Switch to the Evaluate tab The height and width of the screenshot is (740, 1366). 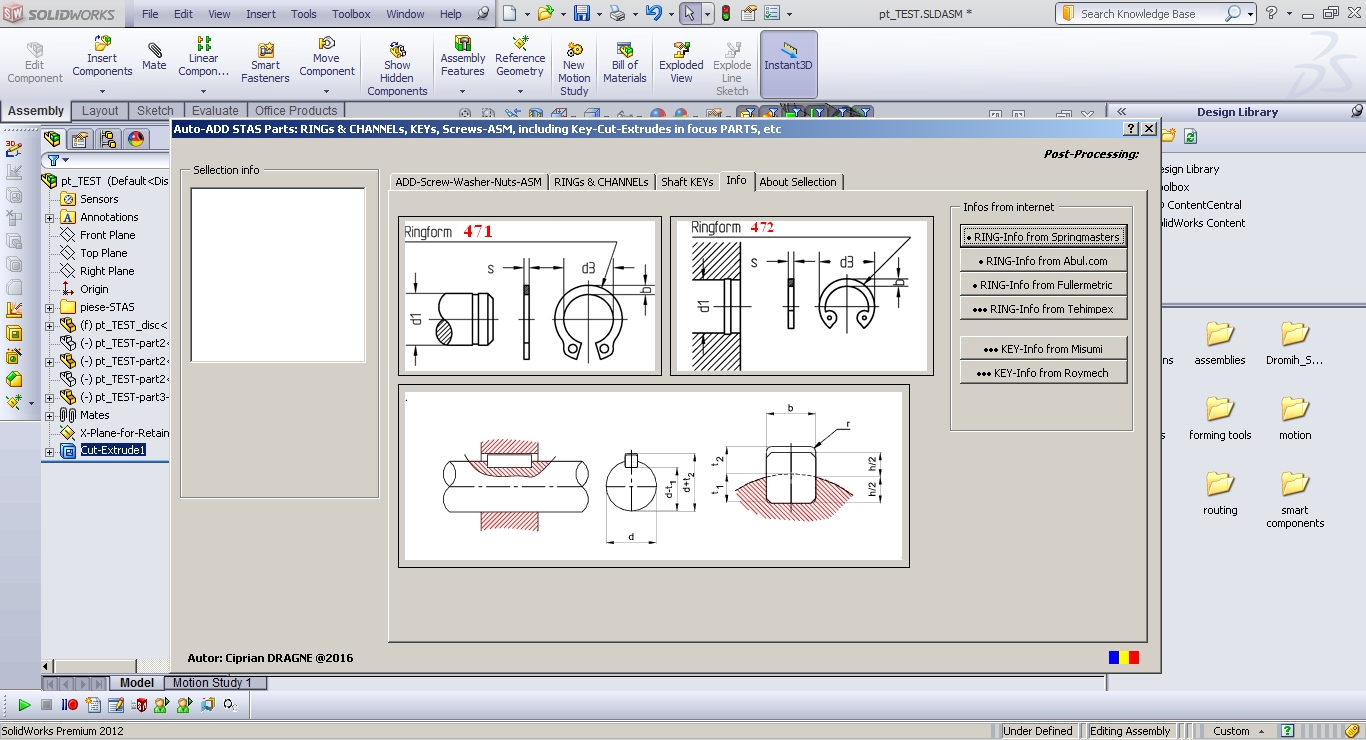[x=215, y=111]
